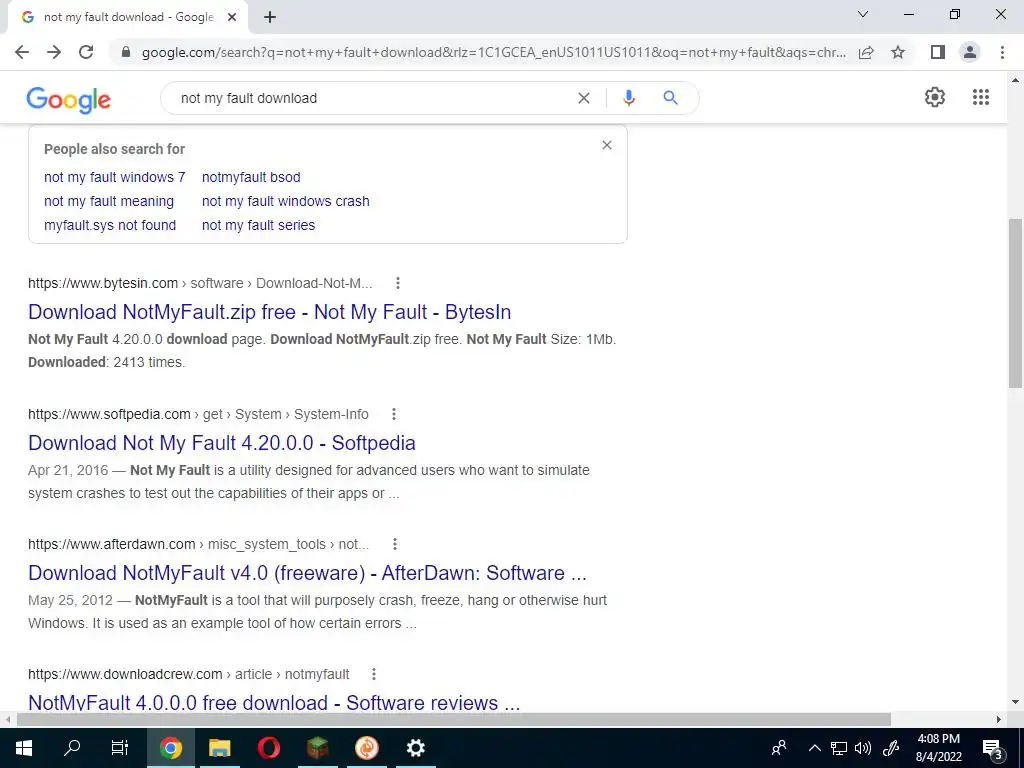Viewport: 1024px width, 768px height.
Task: Edit the 'not my fault download' search field
Action: [x=372, y=98]
